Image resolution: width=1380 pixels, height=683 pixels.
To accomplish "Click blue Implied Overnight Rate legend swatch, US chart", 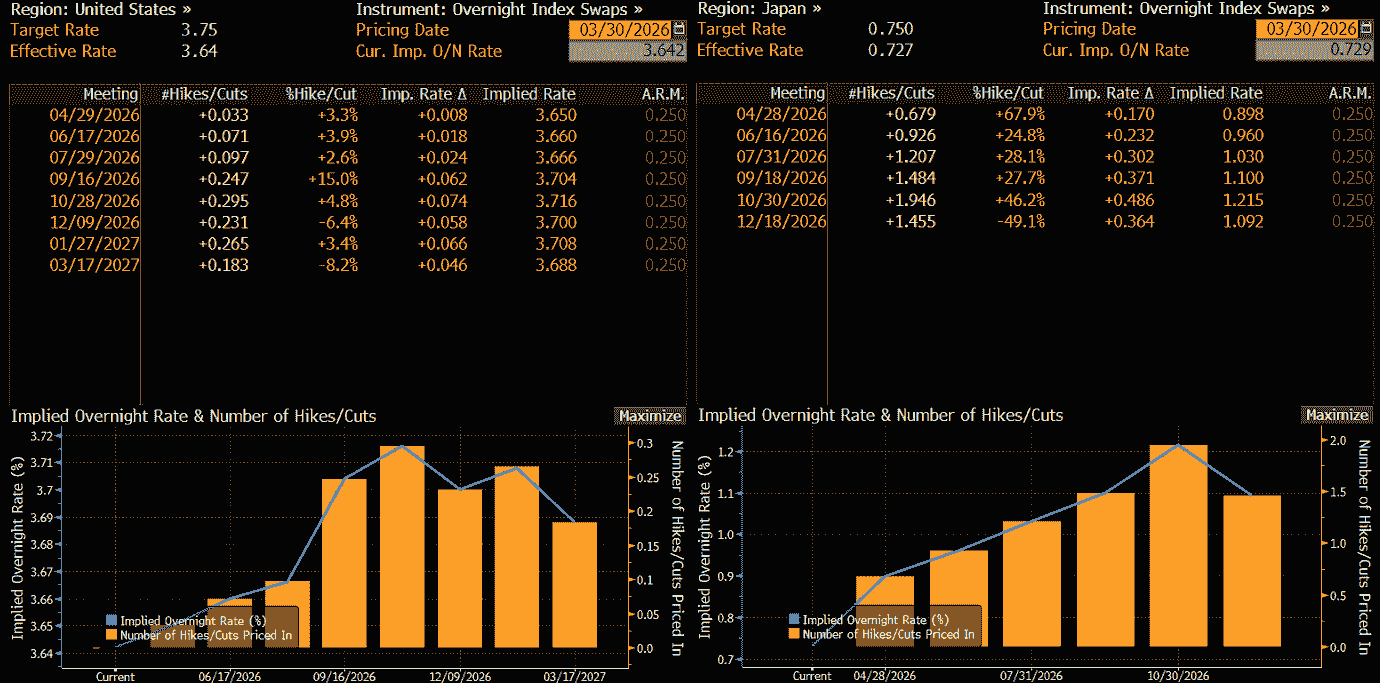I will pyautogui.click(x=110, y=620).
